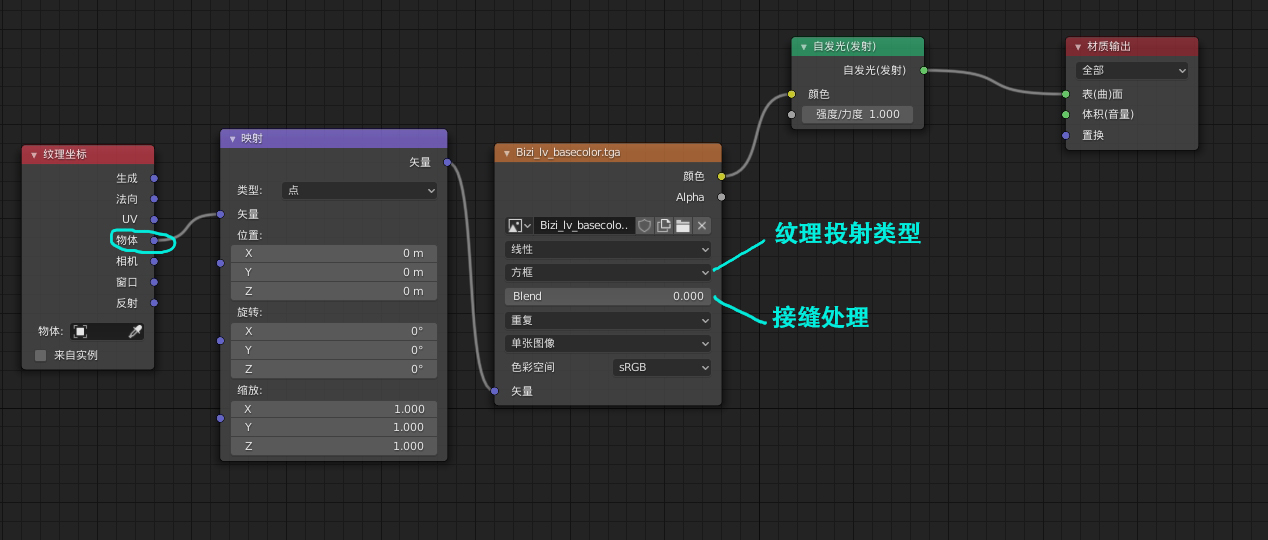Click the 颜色 output socket on image node
The width and height of the screenshot is (1268, 540).
[x=721, y=176]
